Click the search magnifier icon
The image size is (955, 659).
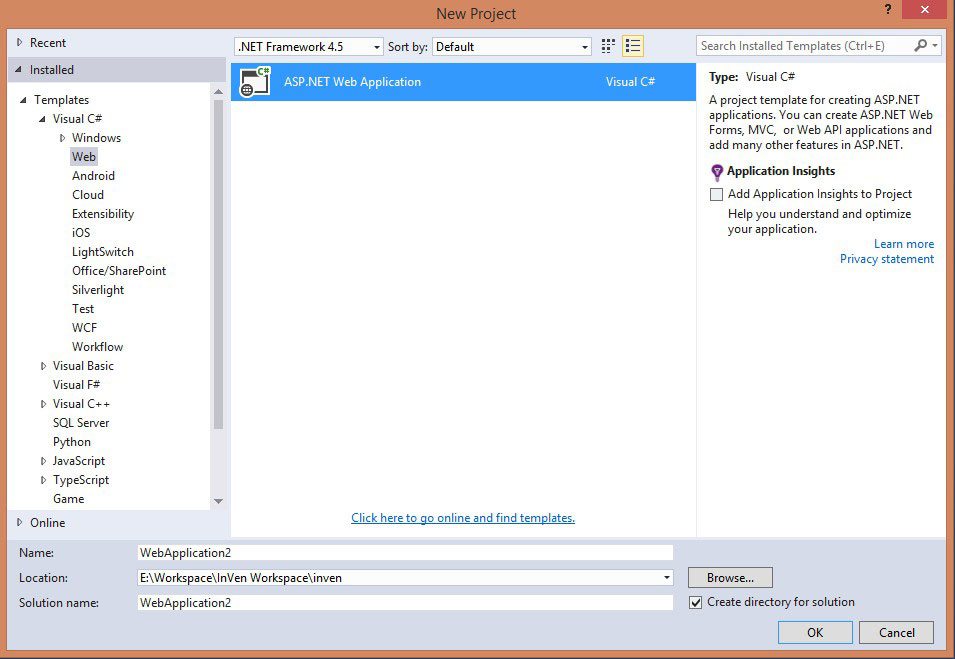(x=921, y=46)
